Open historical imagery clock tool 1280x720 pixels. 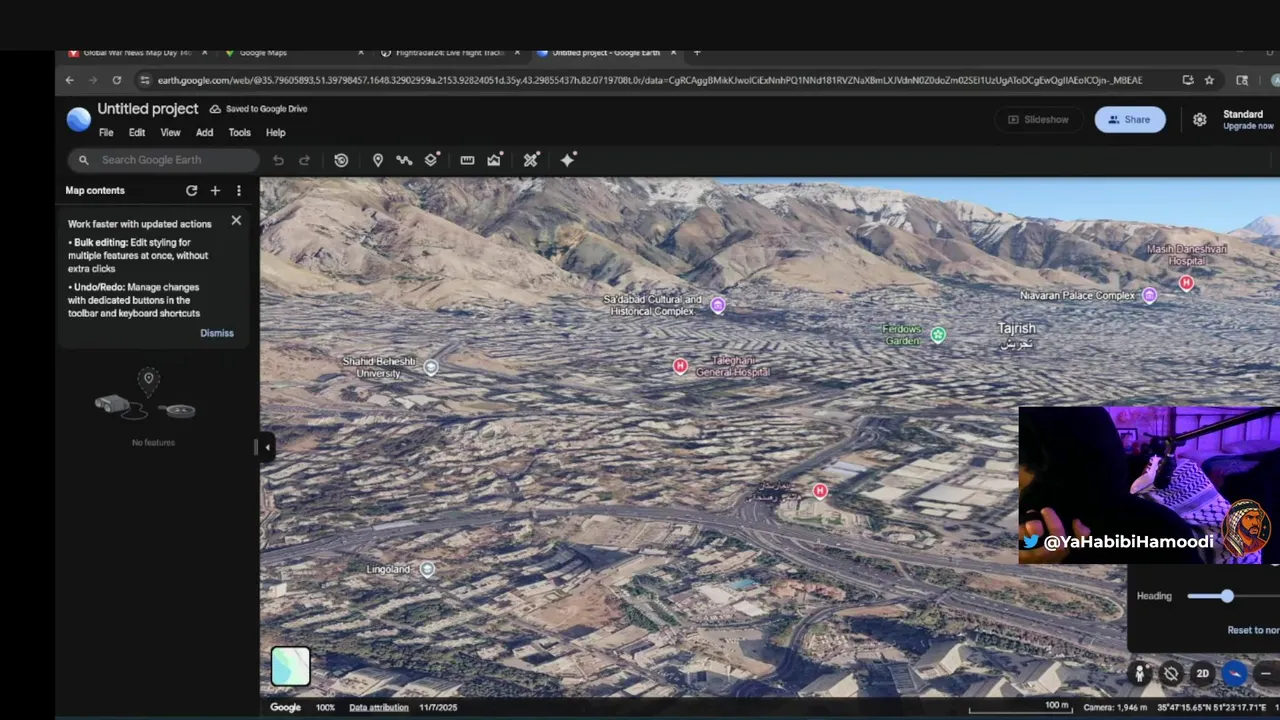point(341,160)
